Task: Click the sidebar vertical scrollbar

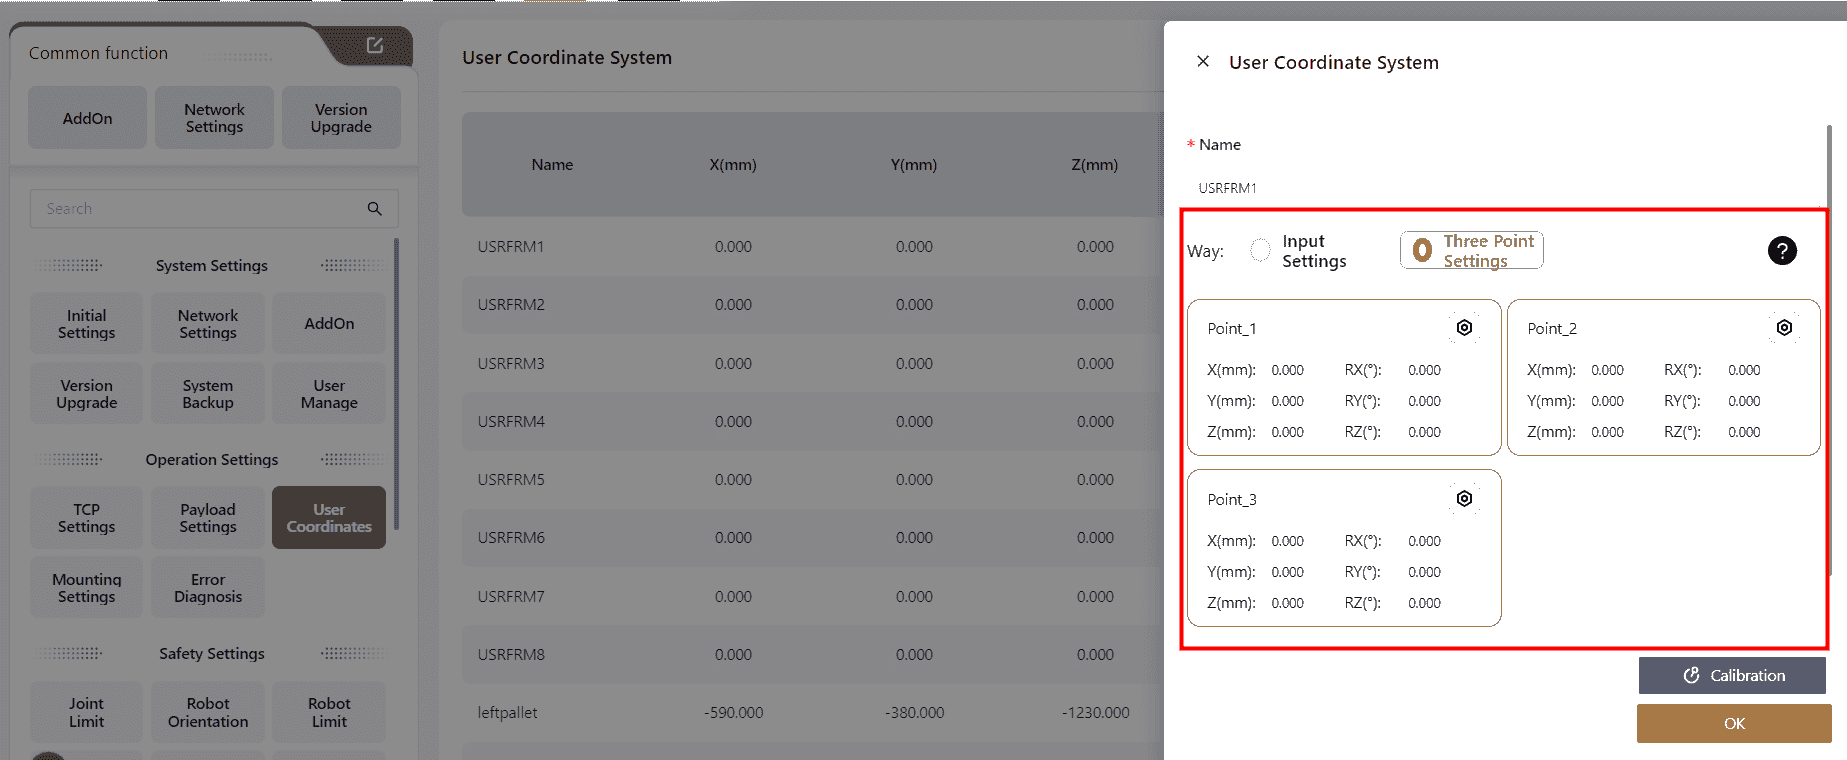Action: [x=397, y=385]
